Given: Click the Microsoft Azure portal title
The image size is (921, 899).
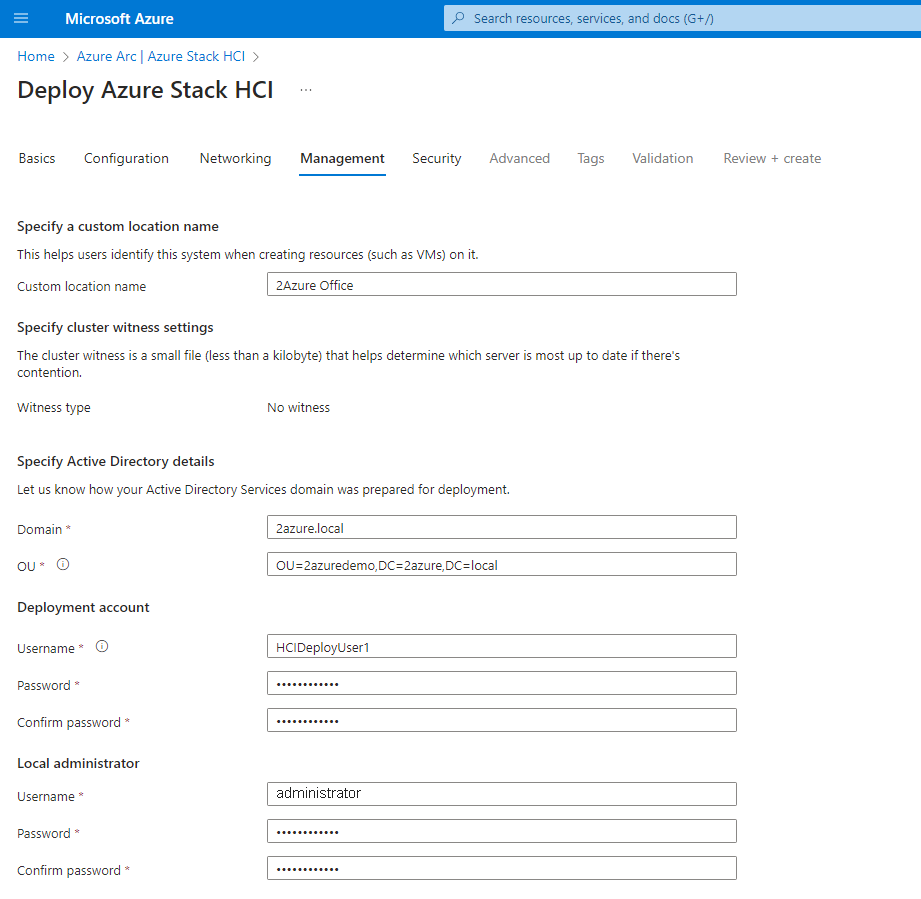Looking at the screenshot, I should click(x=119, y=19).
